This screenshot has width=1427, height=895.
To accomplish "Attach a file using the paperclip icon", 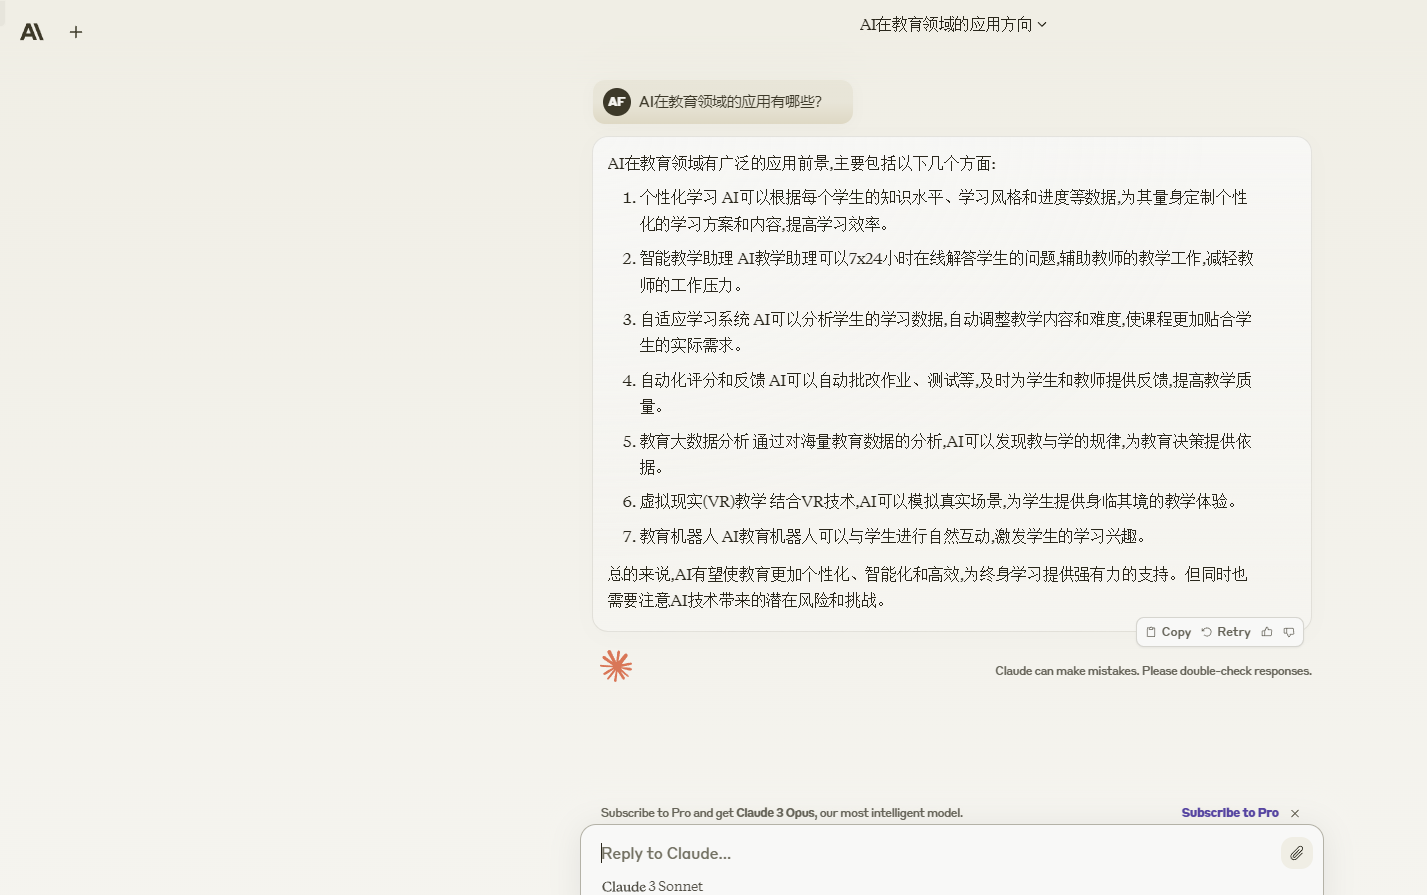I will (x=1296, y=853).
